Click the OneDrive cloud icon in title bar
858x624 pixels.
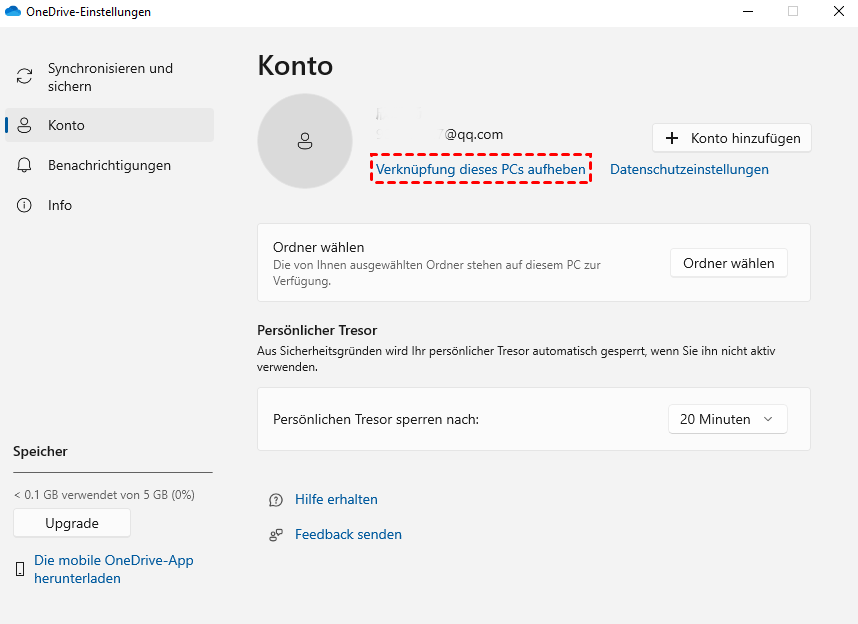(x=13, y=12)
